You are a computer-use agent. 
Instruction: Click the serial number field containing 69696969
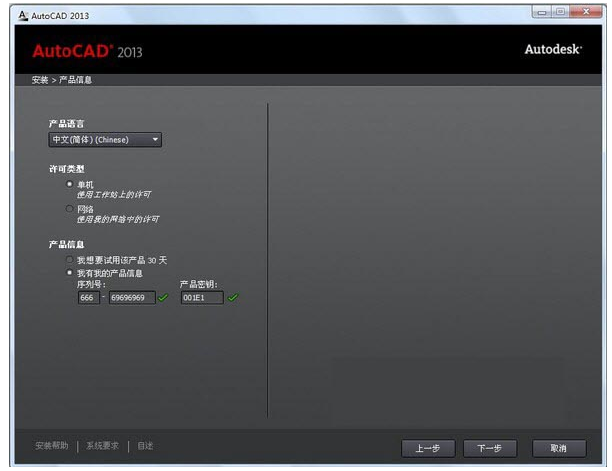(x=131, y=297)
